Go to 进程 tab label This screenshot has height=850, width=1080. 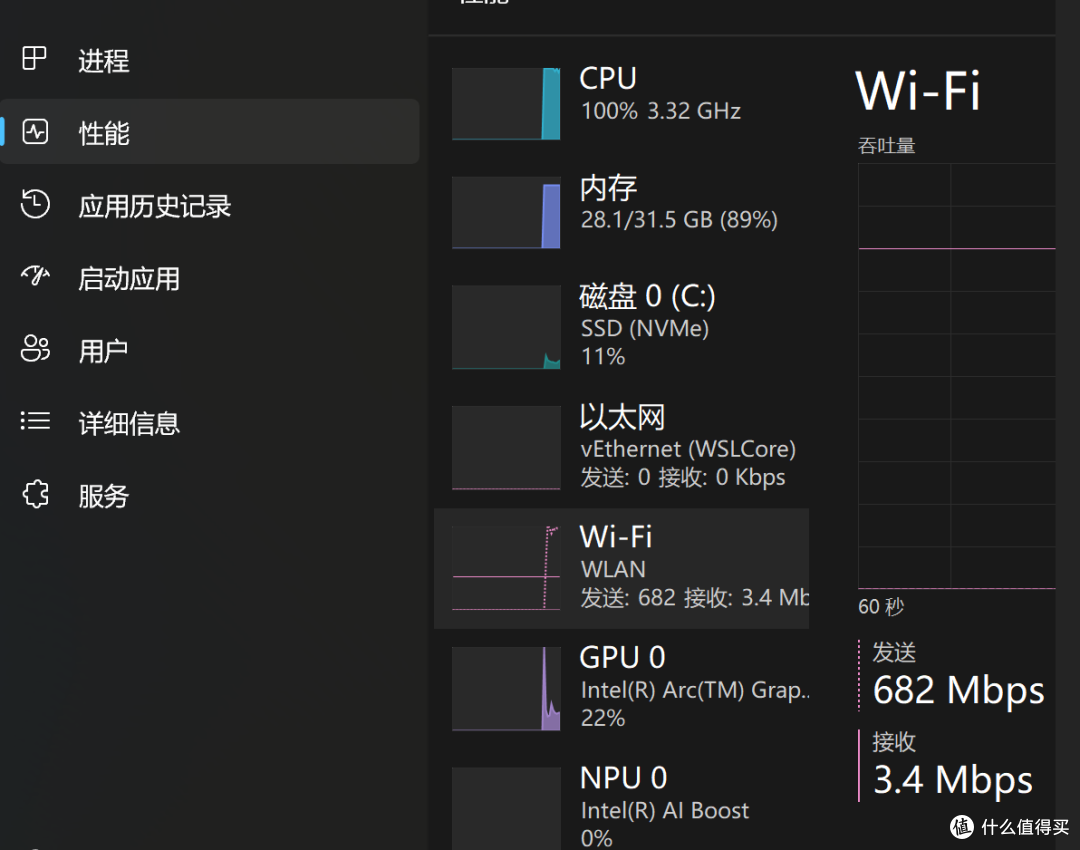tap(104, 61)
